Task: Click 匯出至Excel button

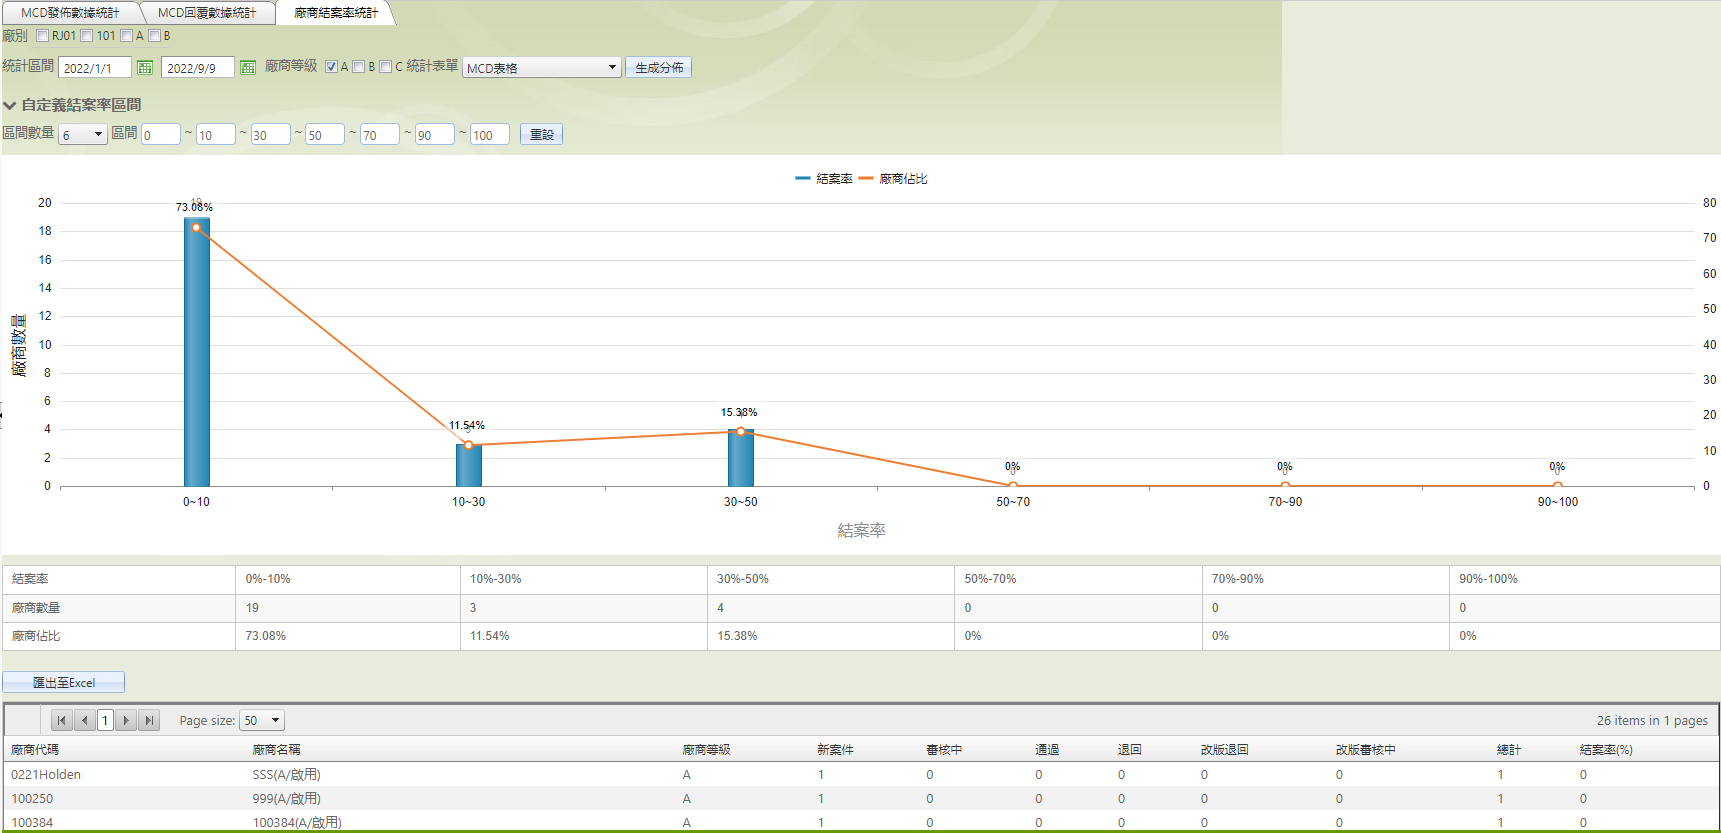Action: 64,682
